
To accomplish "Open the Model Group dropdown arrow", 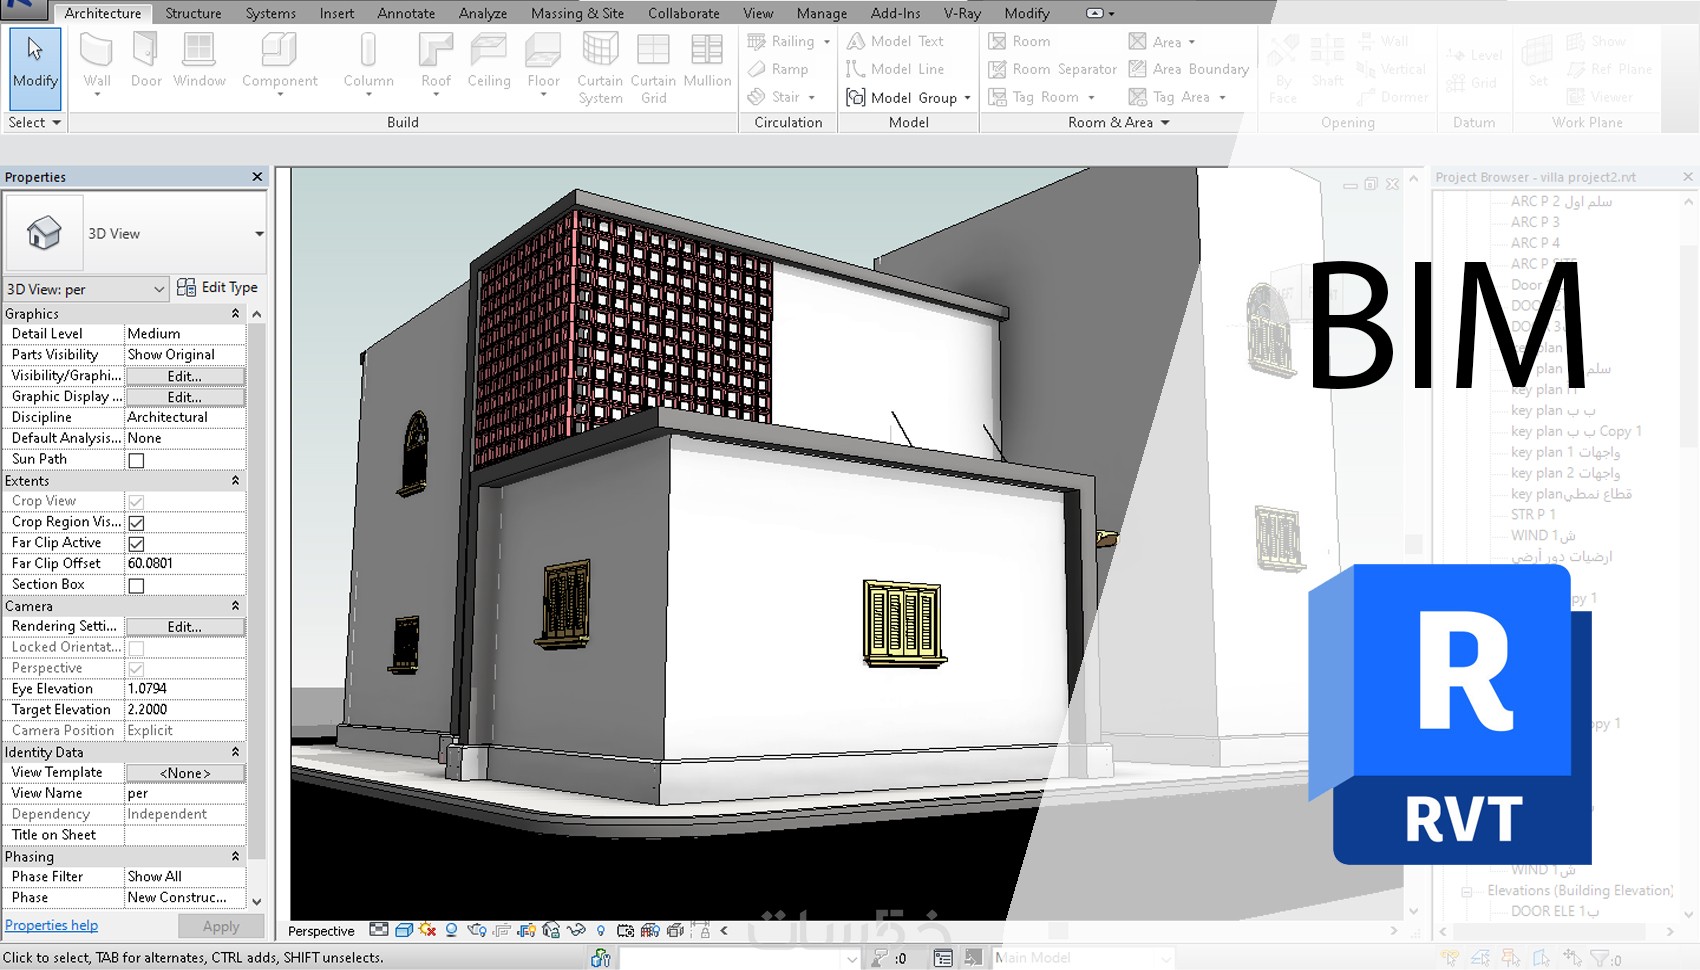I will pyautogui.click(x=968, y=98).
